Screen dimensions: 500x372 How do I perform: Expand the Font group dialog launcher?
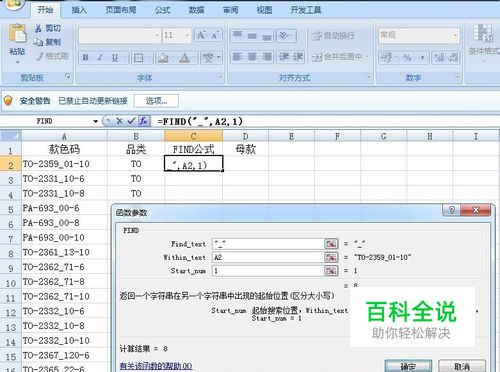(219, 77)
